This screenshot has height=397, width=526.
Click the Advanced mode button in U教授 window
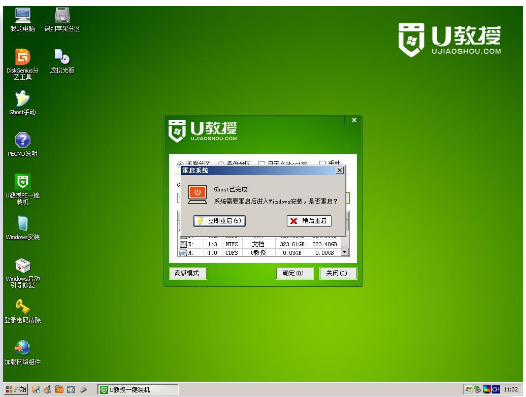click(x=188, y=273)
